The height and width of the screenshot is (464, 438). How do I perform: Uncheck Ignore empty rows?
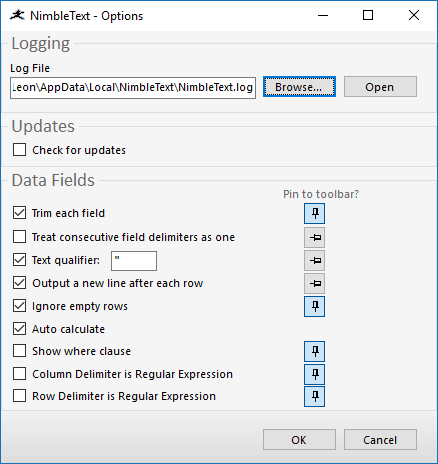coord(19,306)
